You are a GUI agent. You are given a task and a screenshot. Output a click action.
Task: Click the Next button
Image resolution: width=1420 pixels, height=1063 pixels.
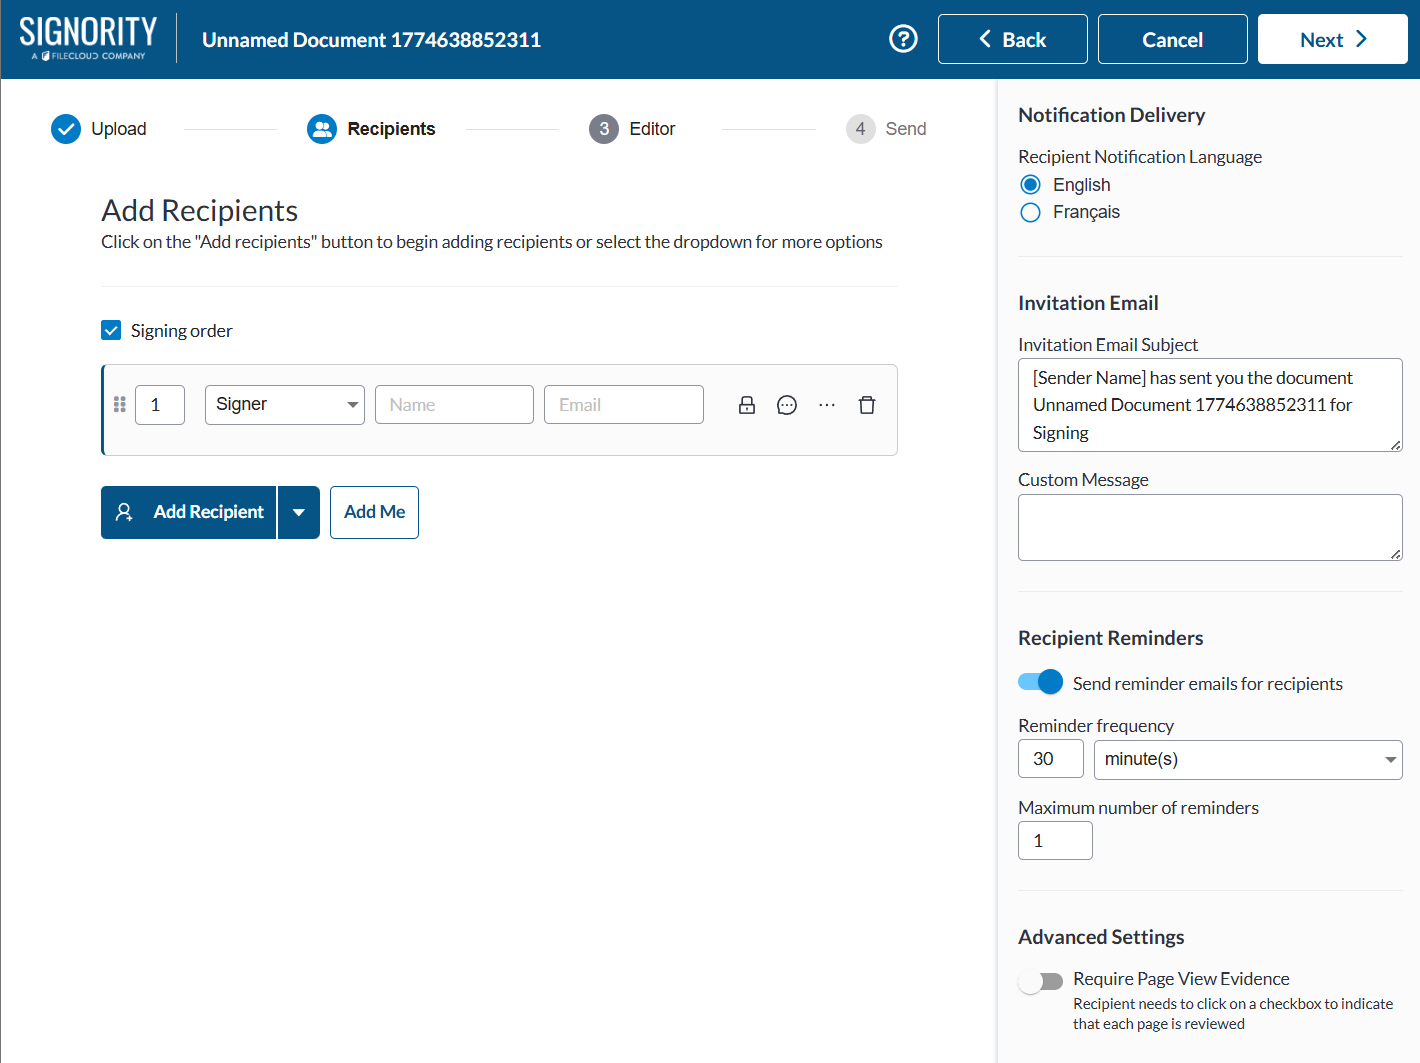click(x=1332, y=39)
